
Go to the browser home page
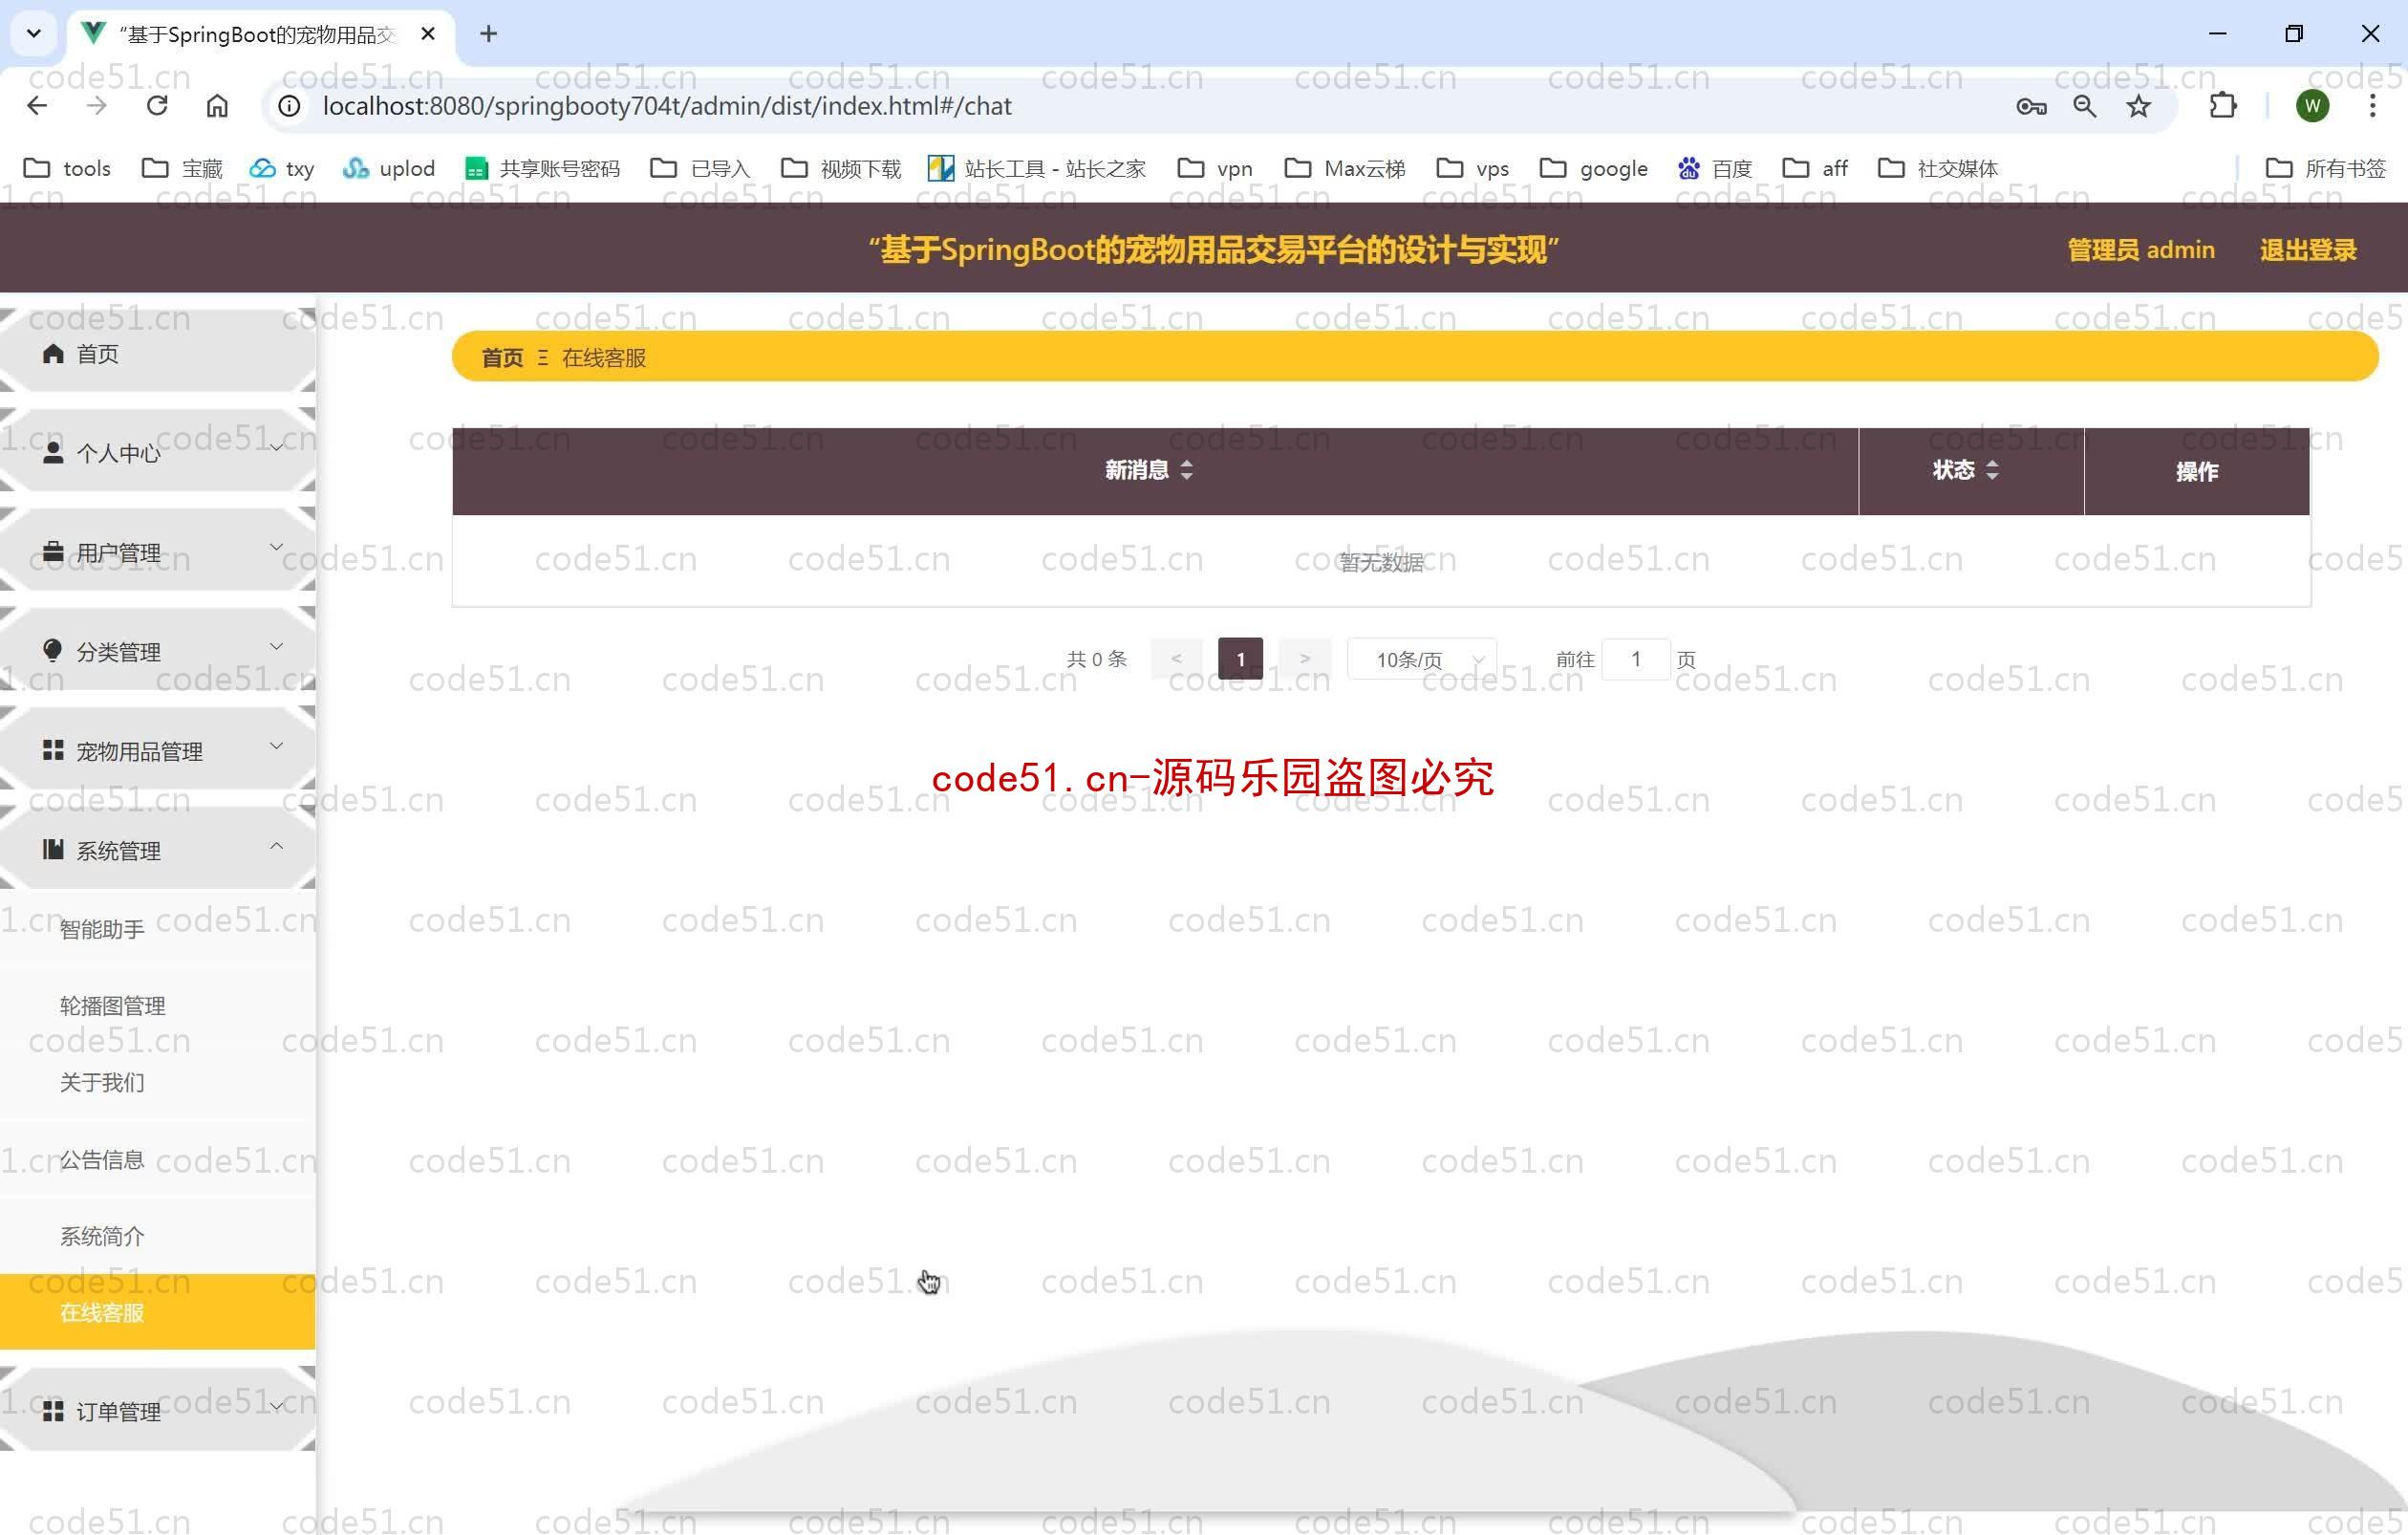(x=217, y=106)
